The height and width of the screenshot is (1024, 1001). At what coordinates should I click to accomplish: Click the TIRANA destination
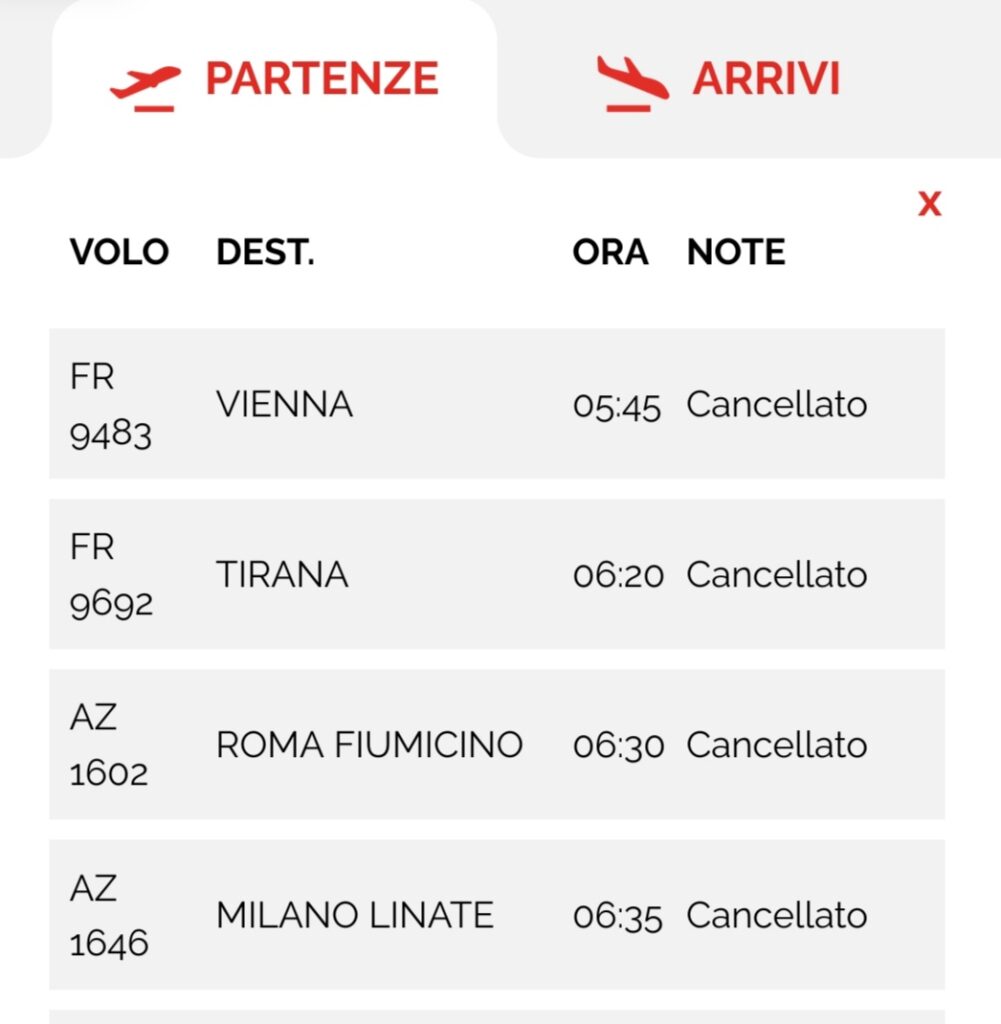(282, 575)
